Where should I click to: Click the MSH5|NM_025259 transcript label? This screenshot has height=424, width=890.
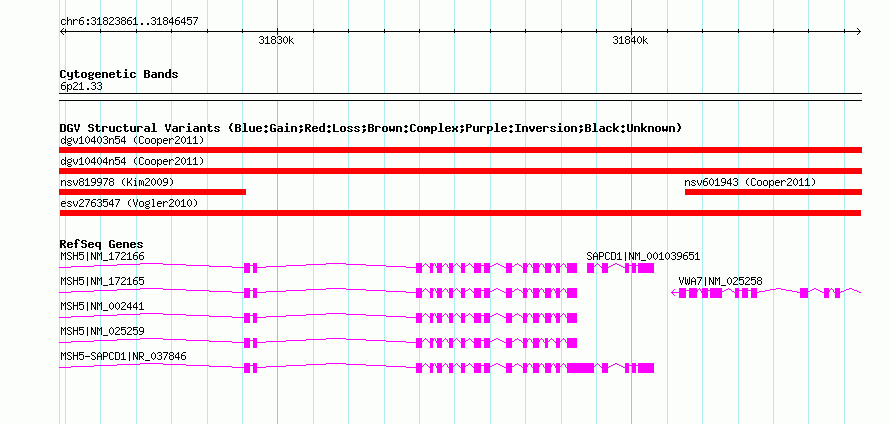pyautogui.click(x=102, y=331)
